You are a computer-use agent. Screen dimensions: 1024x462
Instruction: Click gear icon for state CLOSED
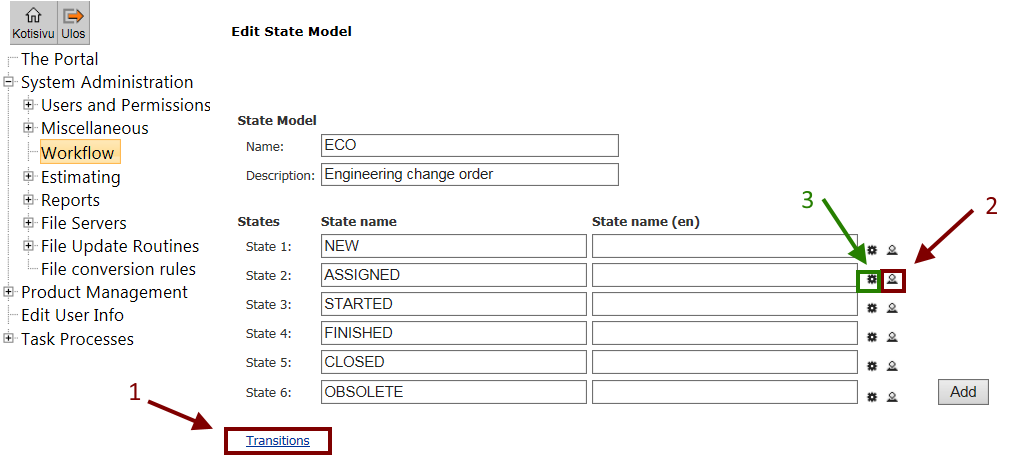coord(872,367)
